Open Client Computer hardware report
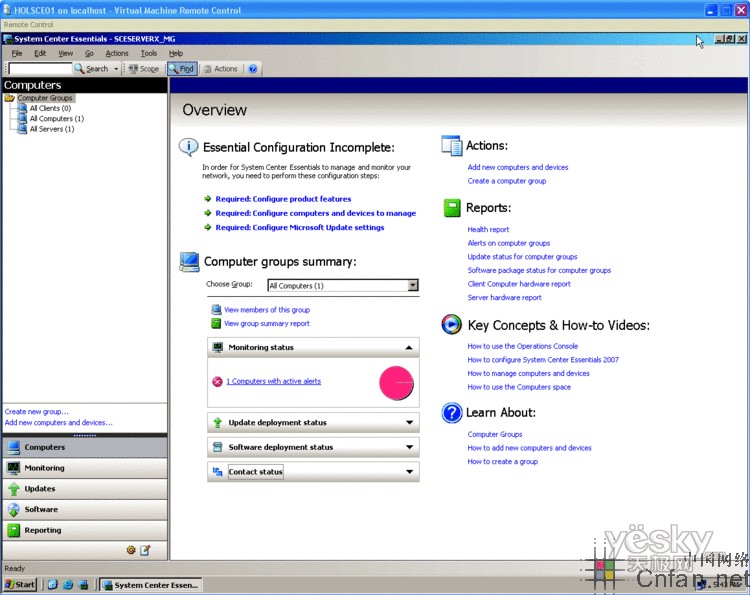The image size is (750, 595). click(x=519, y=284)
